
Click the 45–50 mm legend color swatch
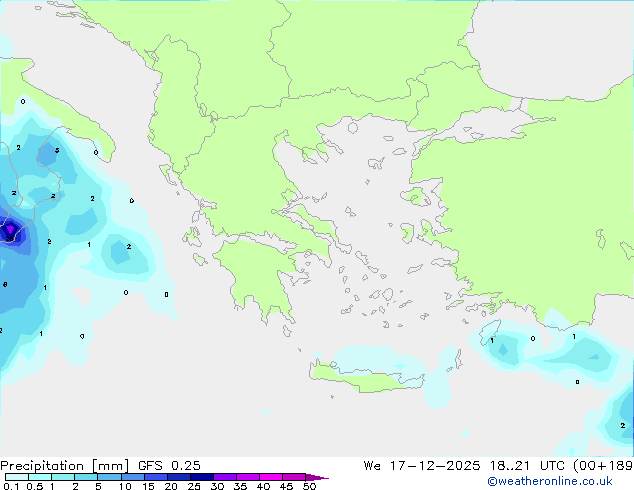[294, 477]
